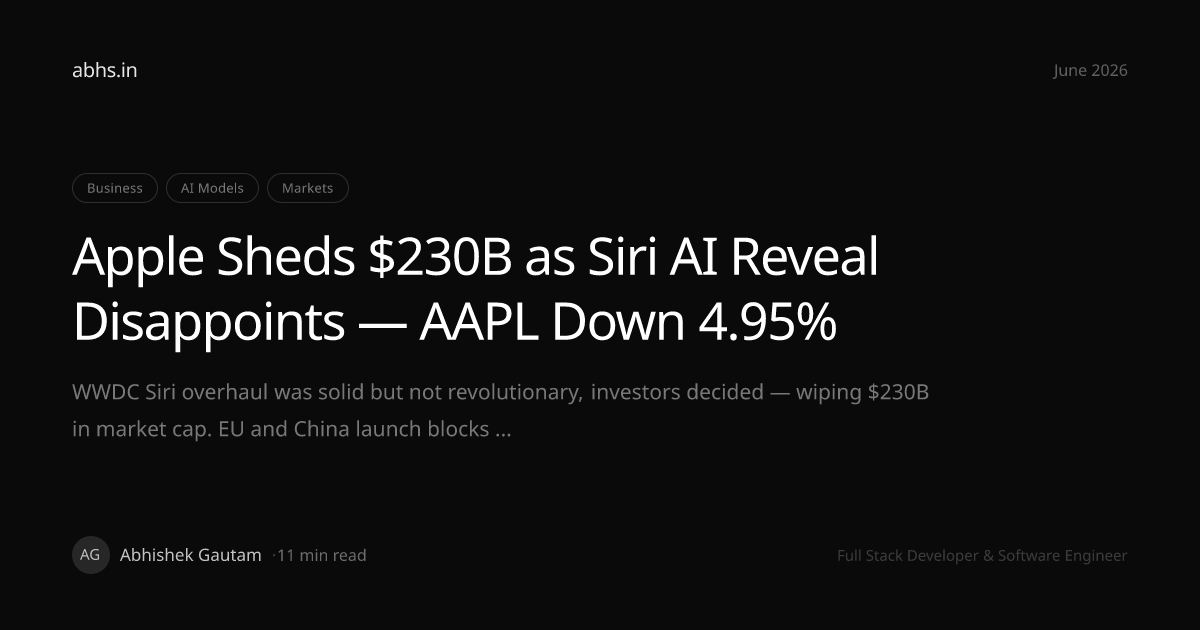This screenshot has width=1200, height=630.
Task: Click headline line starting with Disappoints
Action: coord(455,322)
